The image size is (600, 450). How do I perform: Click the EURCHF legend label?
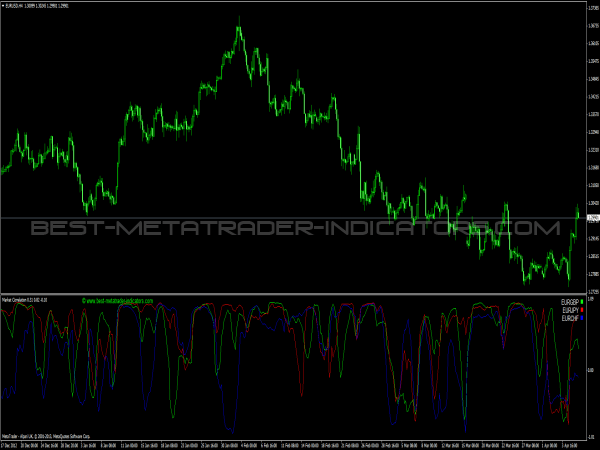click(570, 318)
